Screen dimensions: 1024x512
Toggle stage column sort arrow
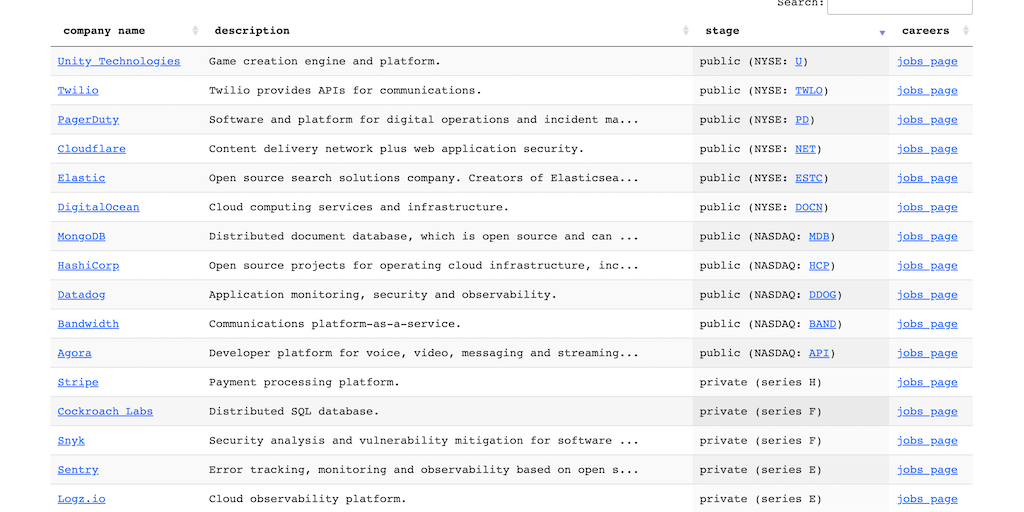point(882,32)
